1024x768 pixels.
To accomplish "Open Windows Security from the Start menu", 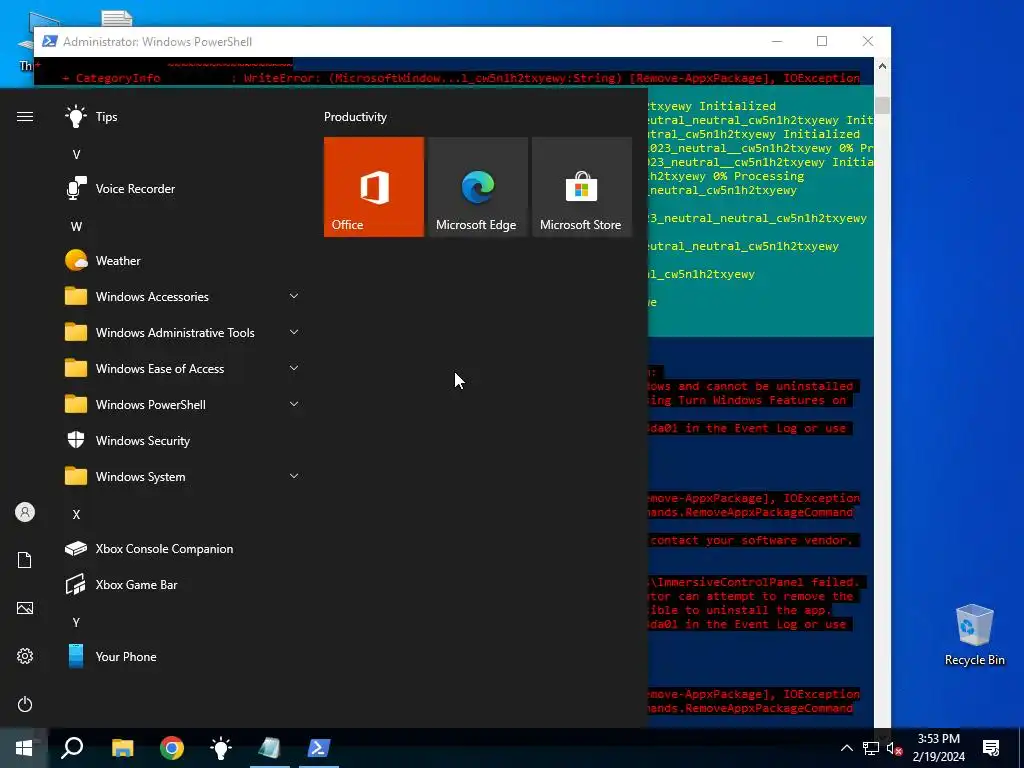I will pos(182,441).
